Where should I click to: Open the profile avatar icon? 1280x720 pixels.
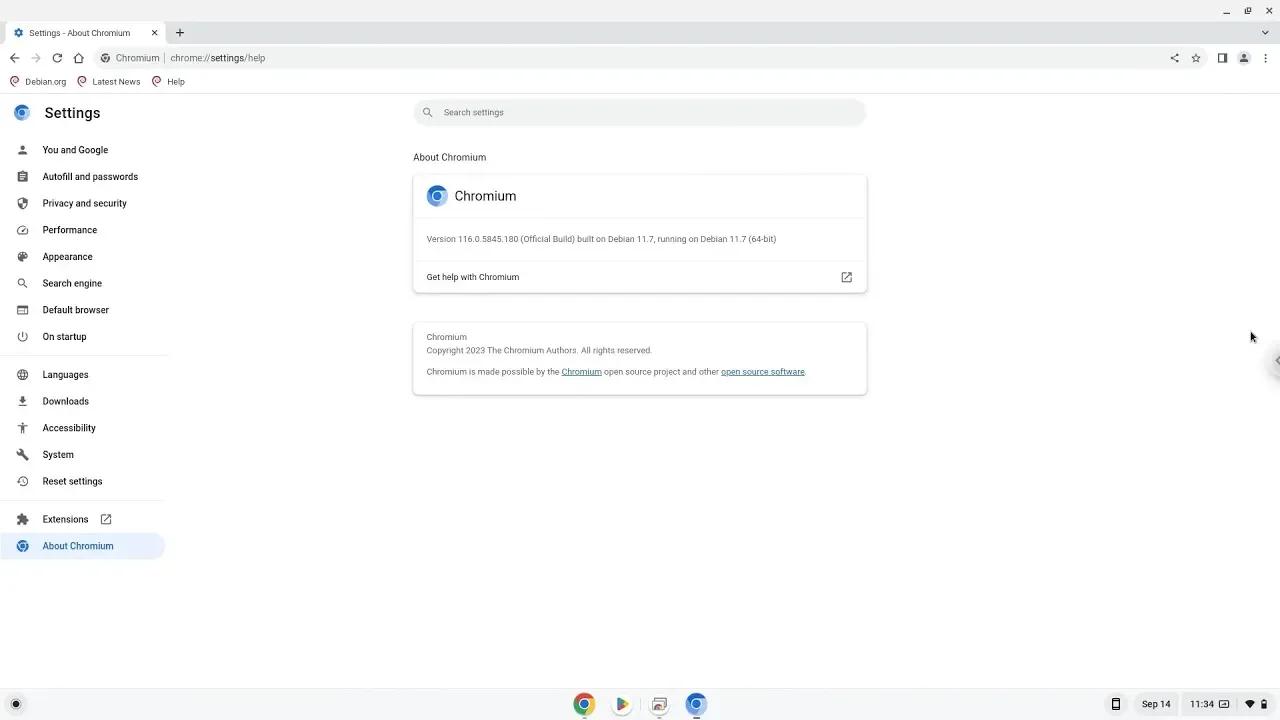1244,58
